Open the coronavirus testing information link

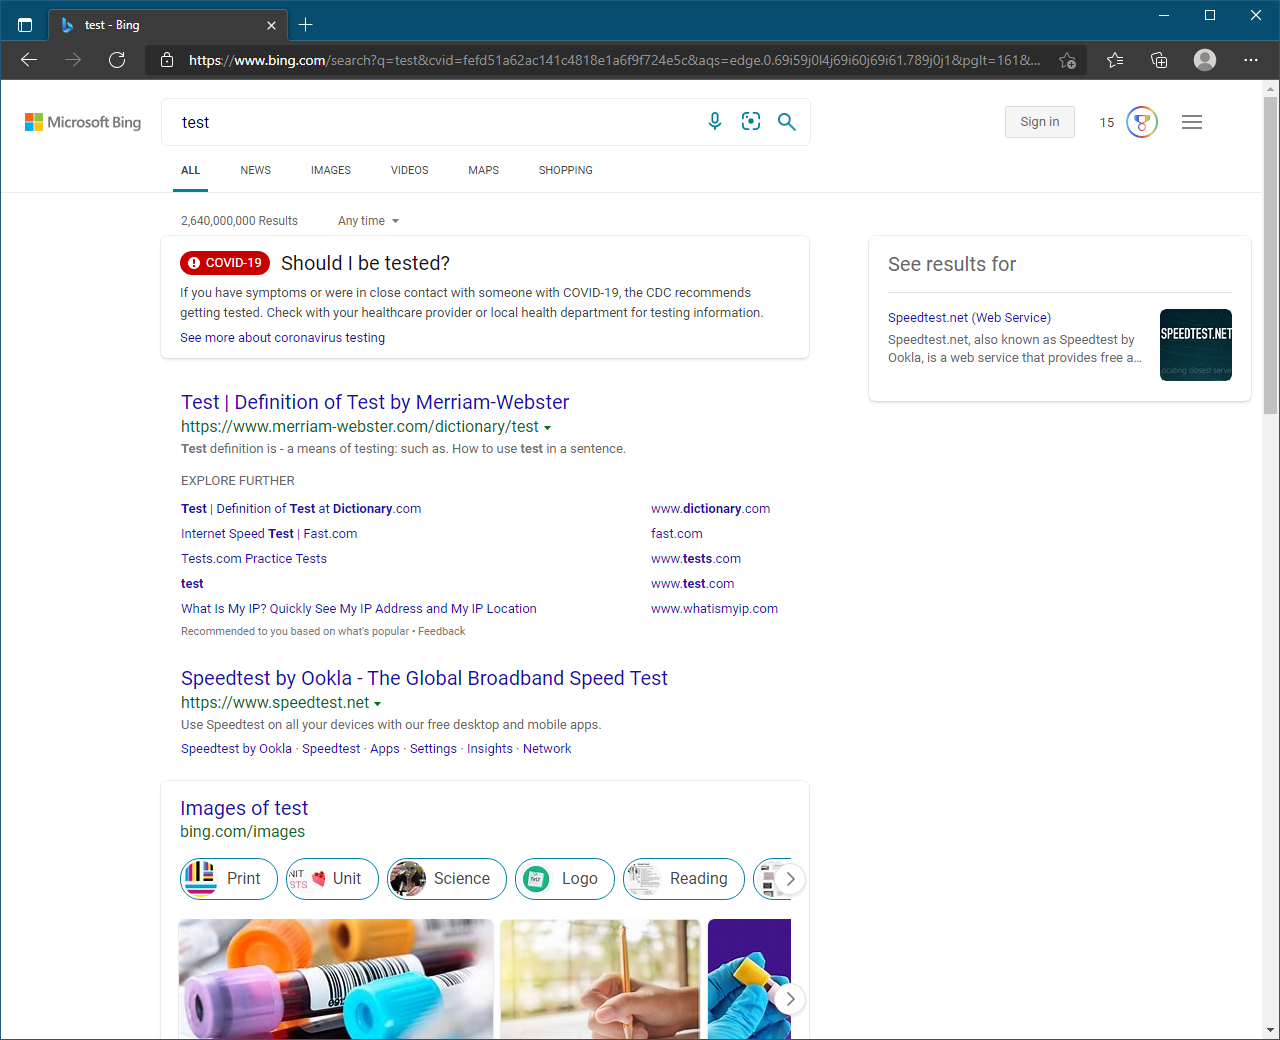point(282,337)
